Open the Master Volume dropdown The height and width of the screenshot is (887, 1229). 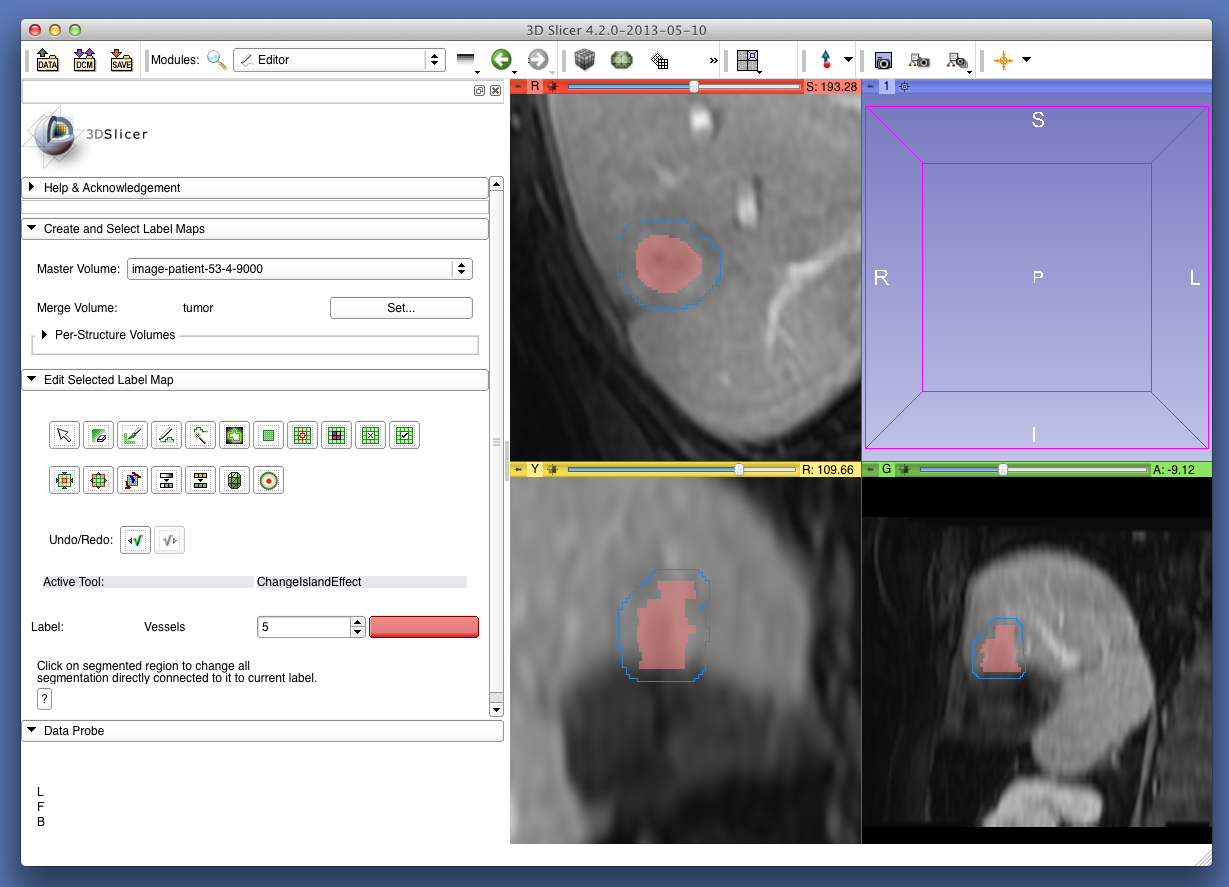click(x=299, y=269)
